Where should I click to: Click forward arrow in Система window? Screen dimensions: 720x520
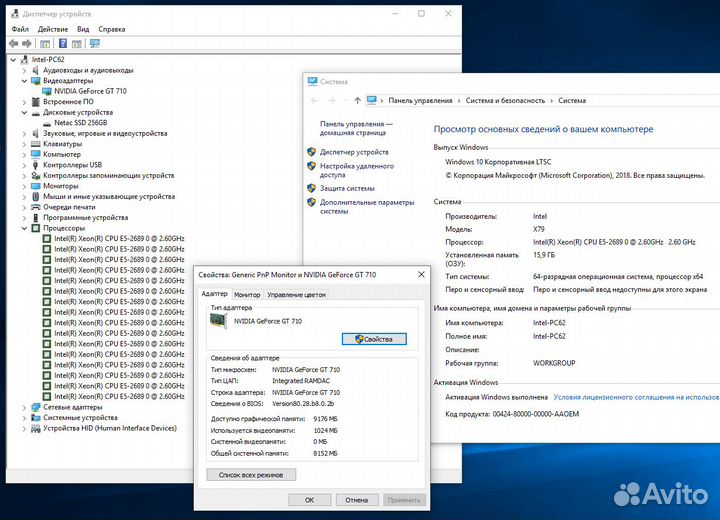click(332, 101)
